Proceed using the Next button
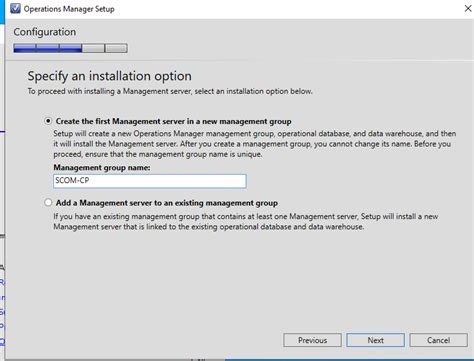 click(x=375, y=340)
